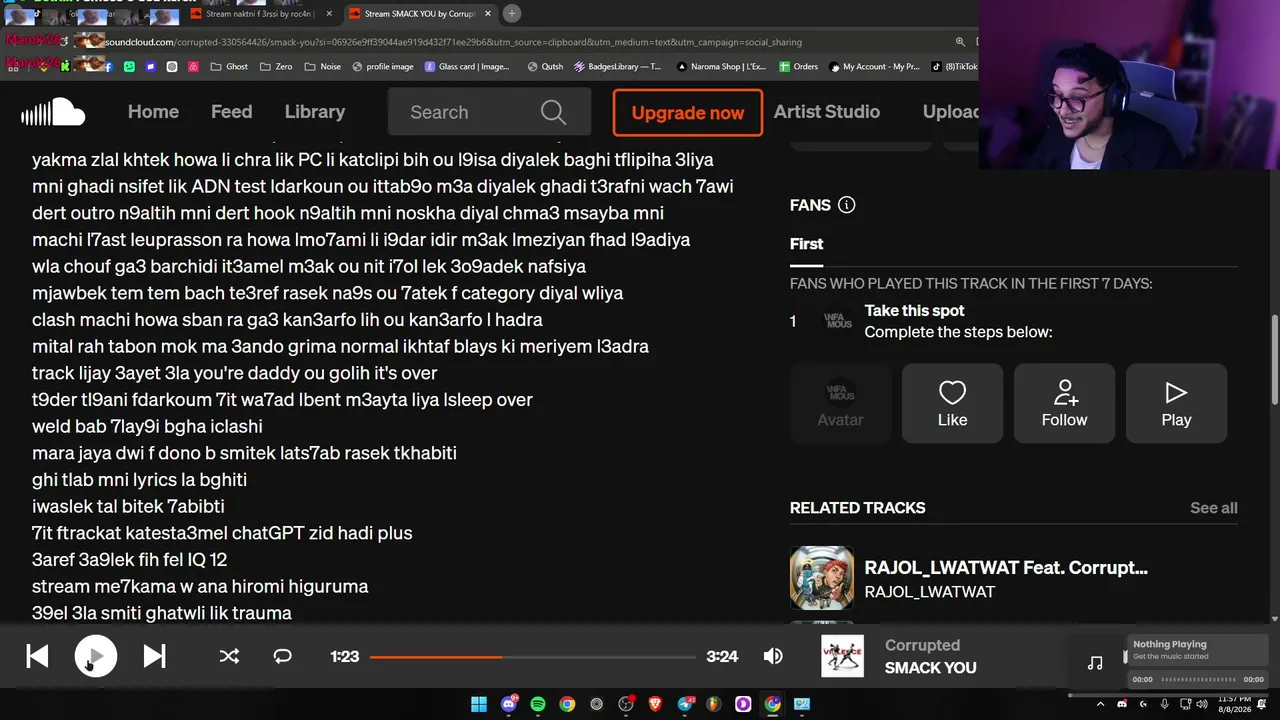Image resolution: width=1280 pixels, height=720 pixels.
Task: Open Google Chrome from the taskbar
Action: point(567,704)
